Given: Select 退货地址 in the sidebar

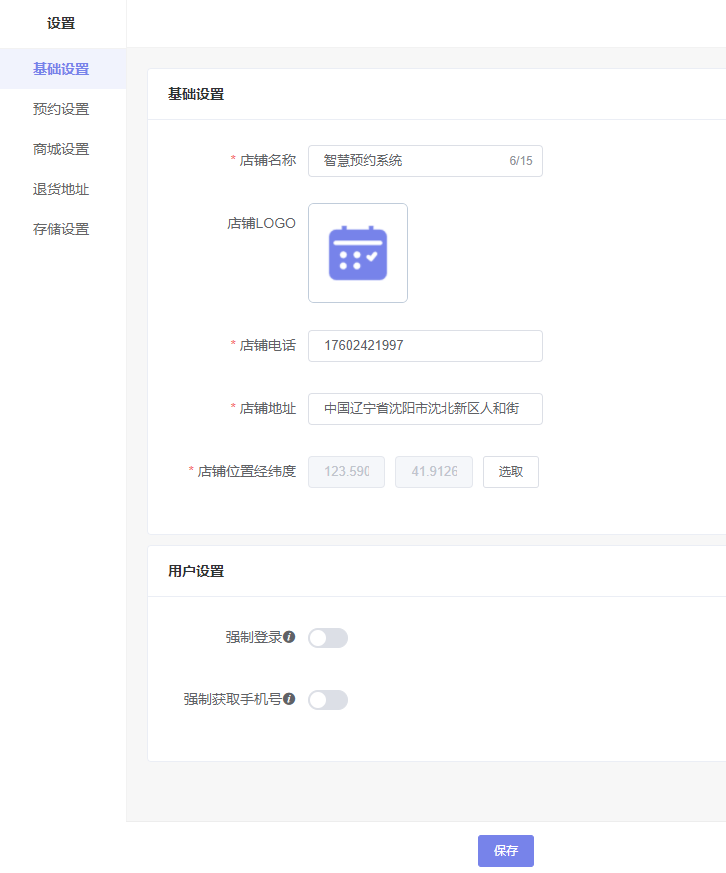Looking at the screenshot, I should pos(61,189).
